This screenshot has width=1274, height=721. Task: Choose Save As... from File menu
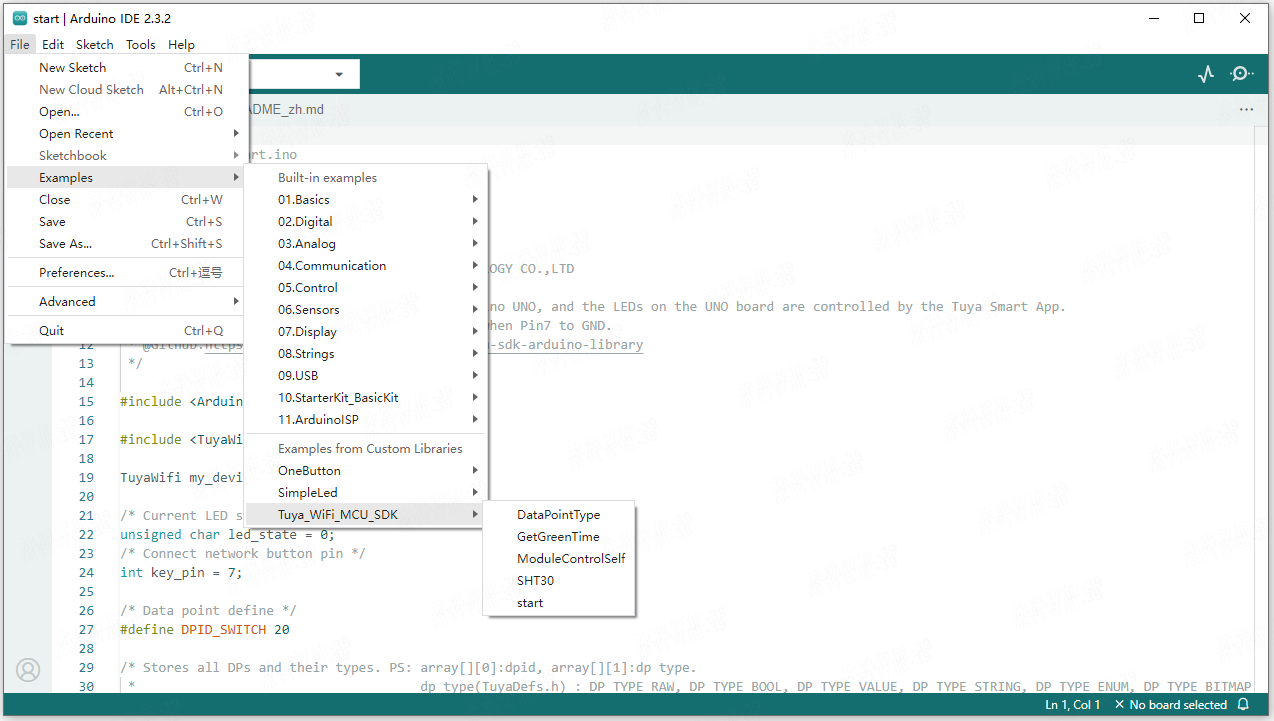(x=127, y=244)
